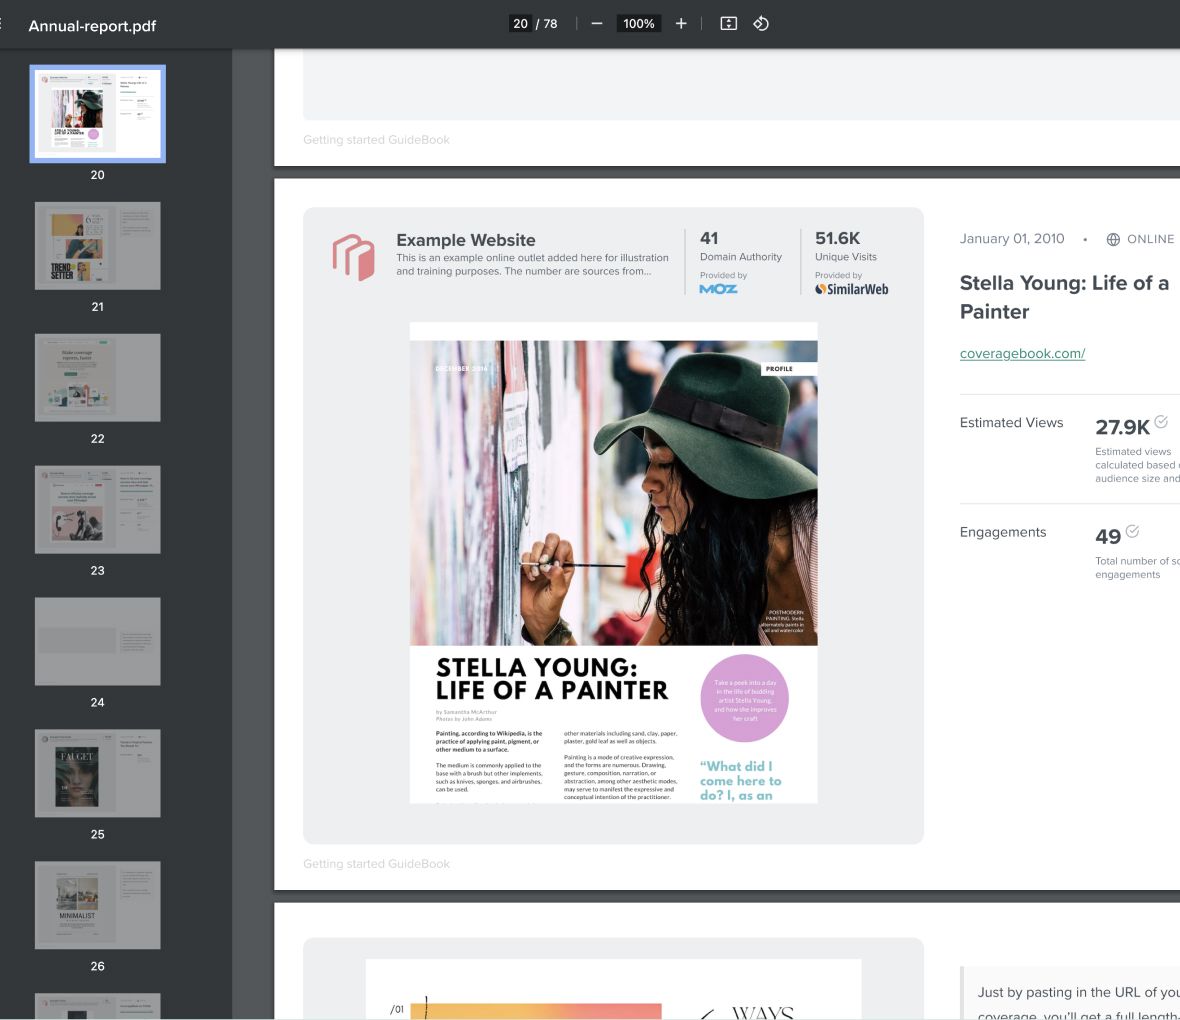Click the painter magazine article image

[x=613, y=563]
